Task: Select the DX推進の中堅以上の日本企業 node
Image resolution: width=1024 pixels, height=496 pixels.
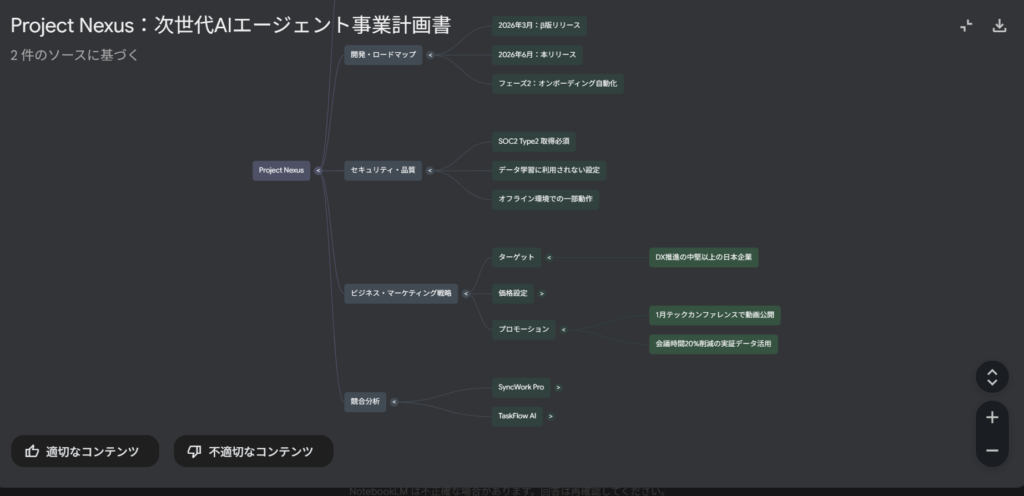Action: tap(704, 258)
